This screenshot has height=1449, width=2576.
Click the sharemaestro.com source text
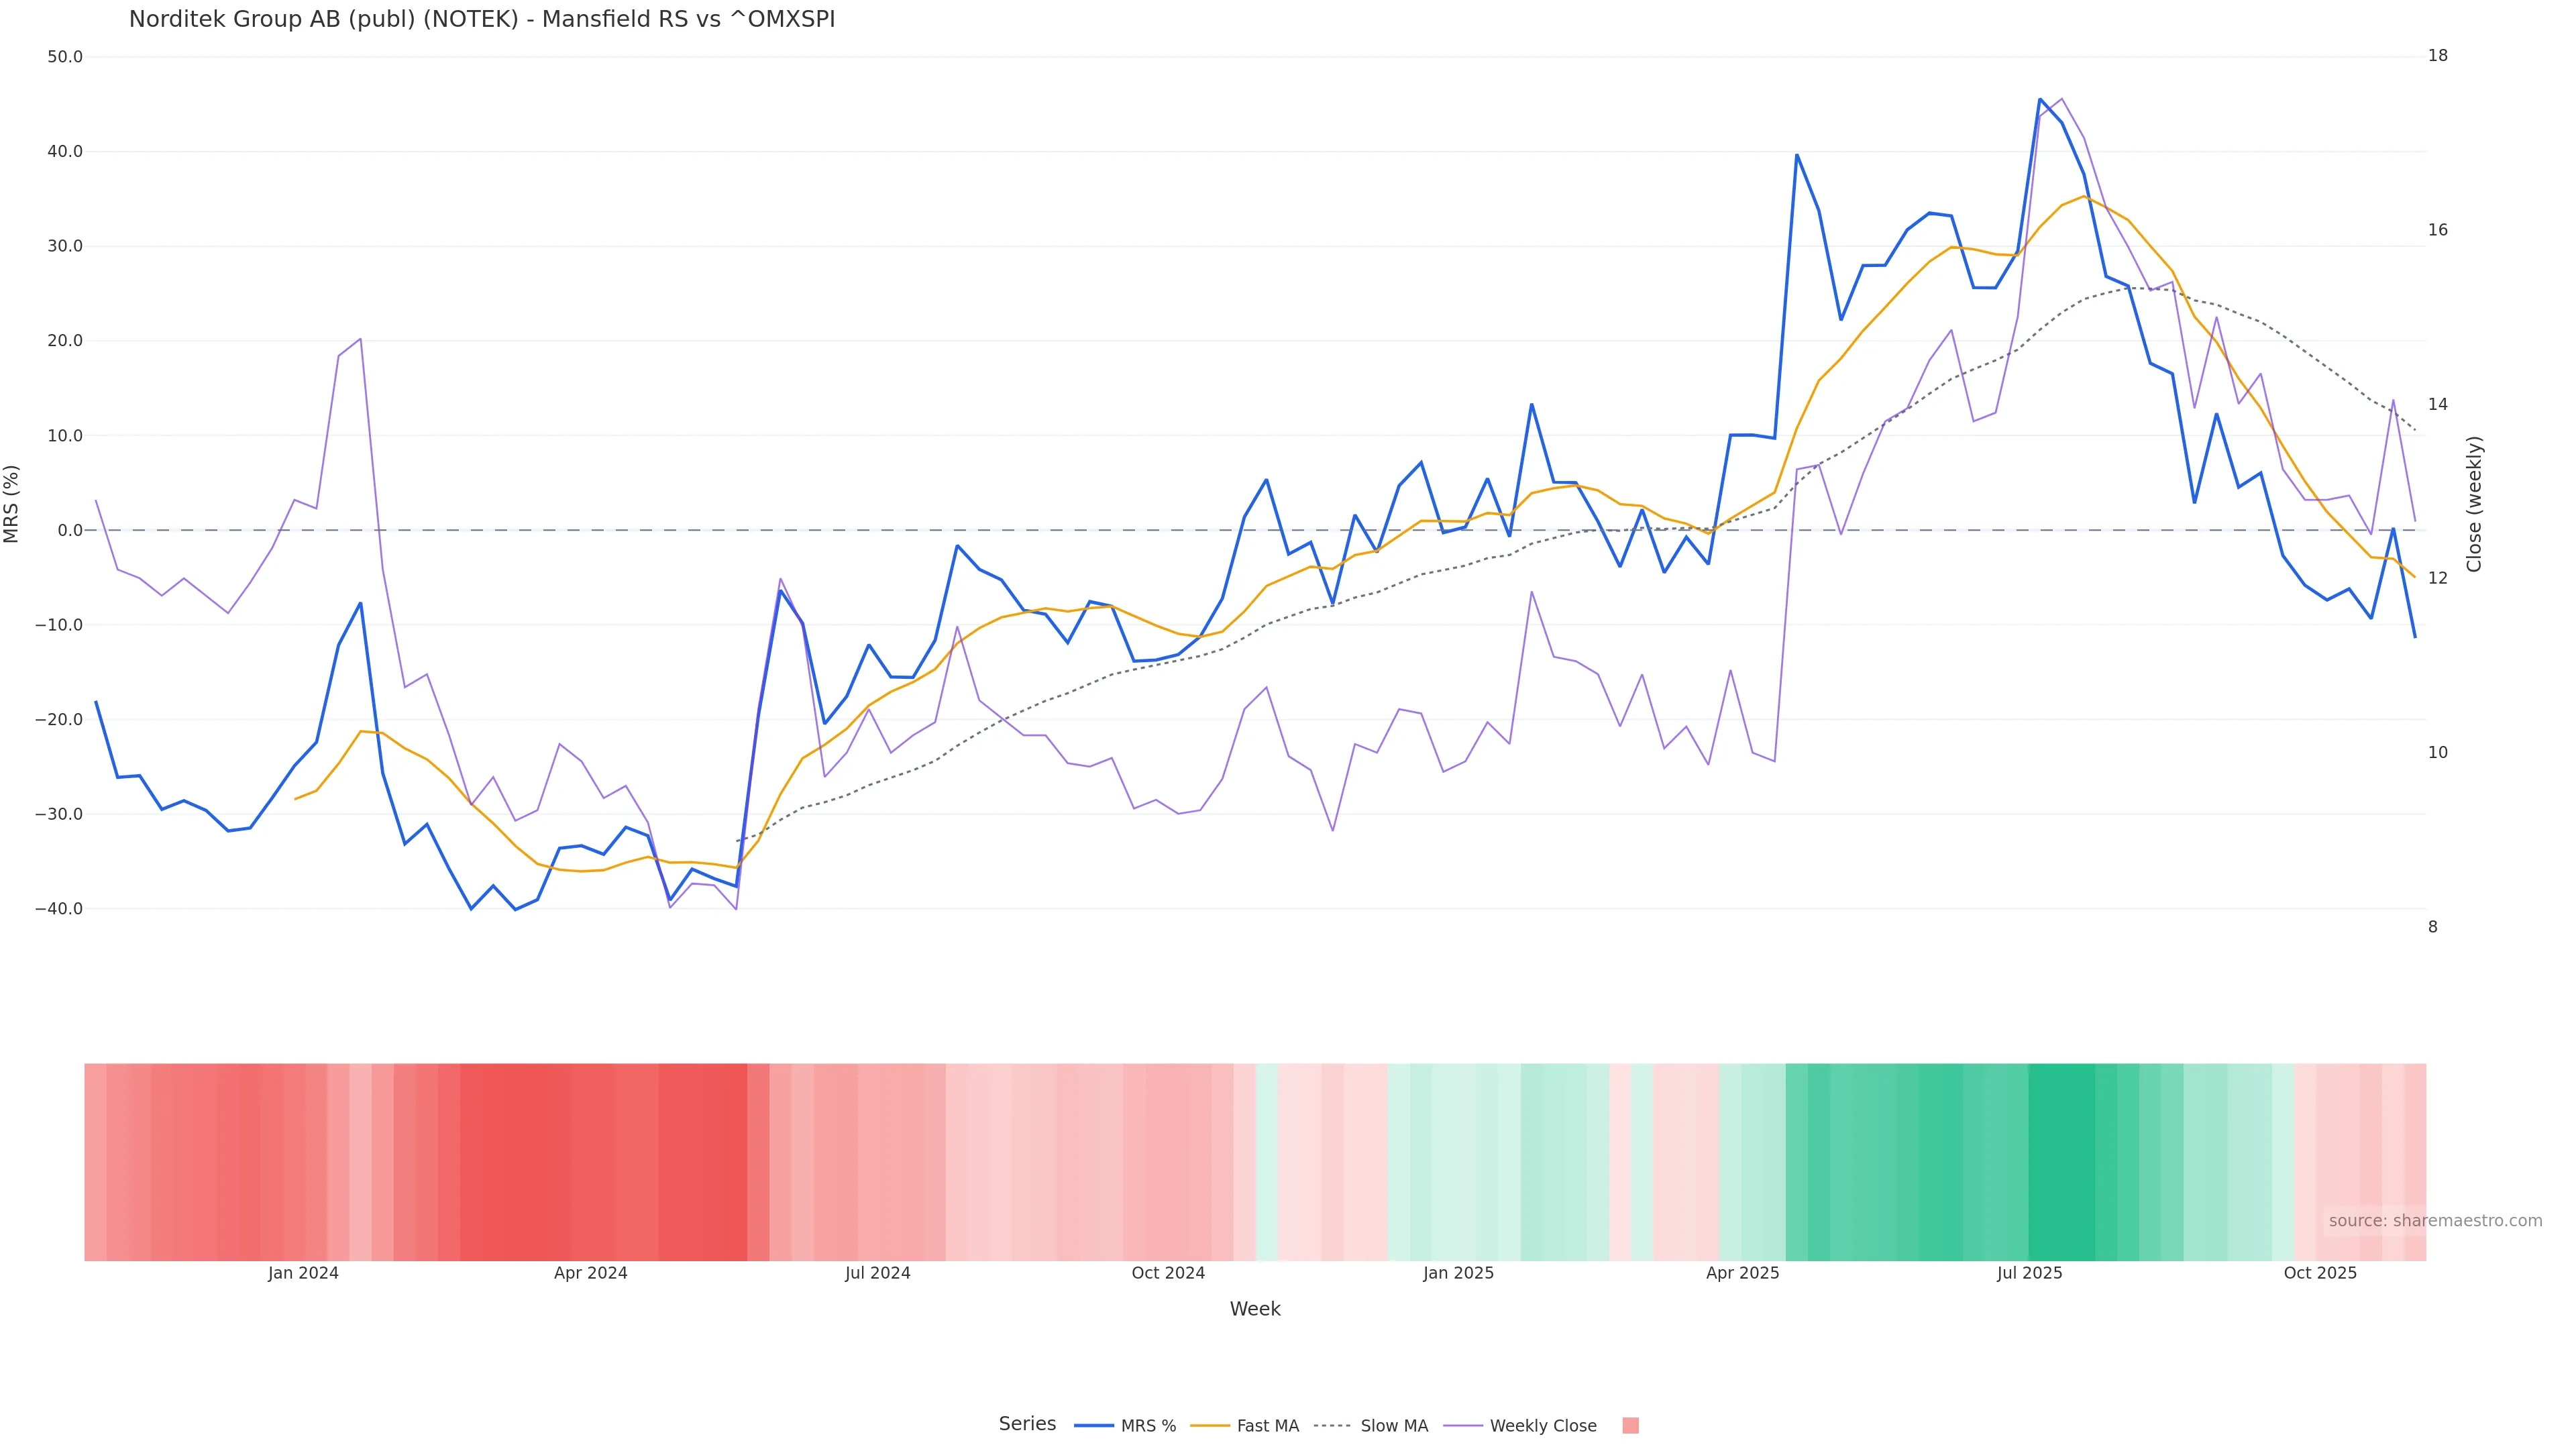click(2434, 1221)
